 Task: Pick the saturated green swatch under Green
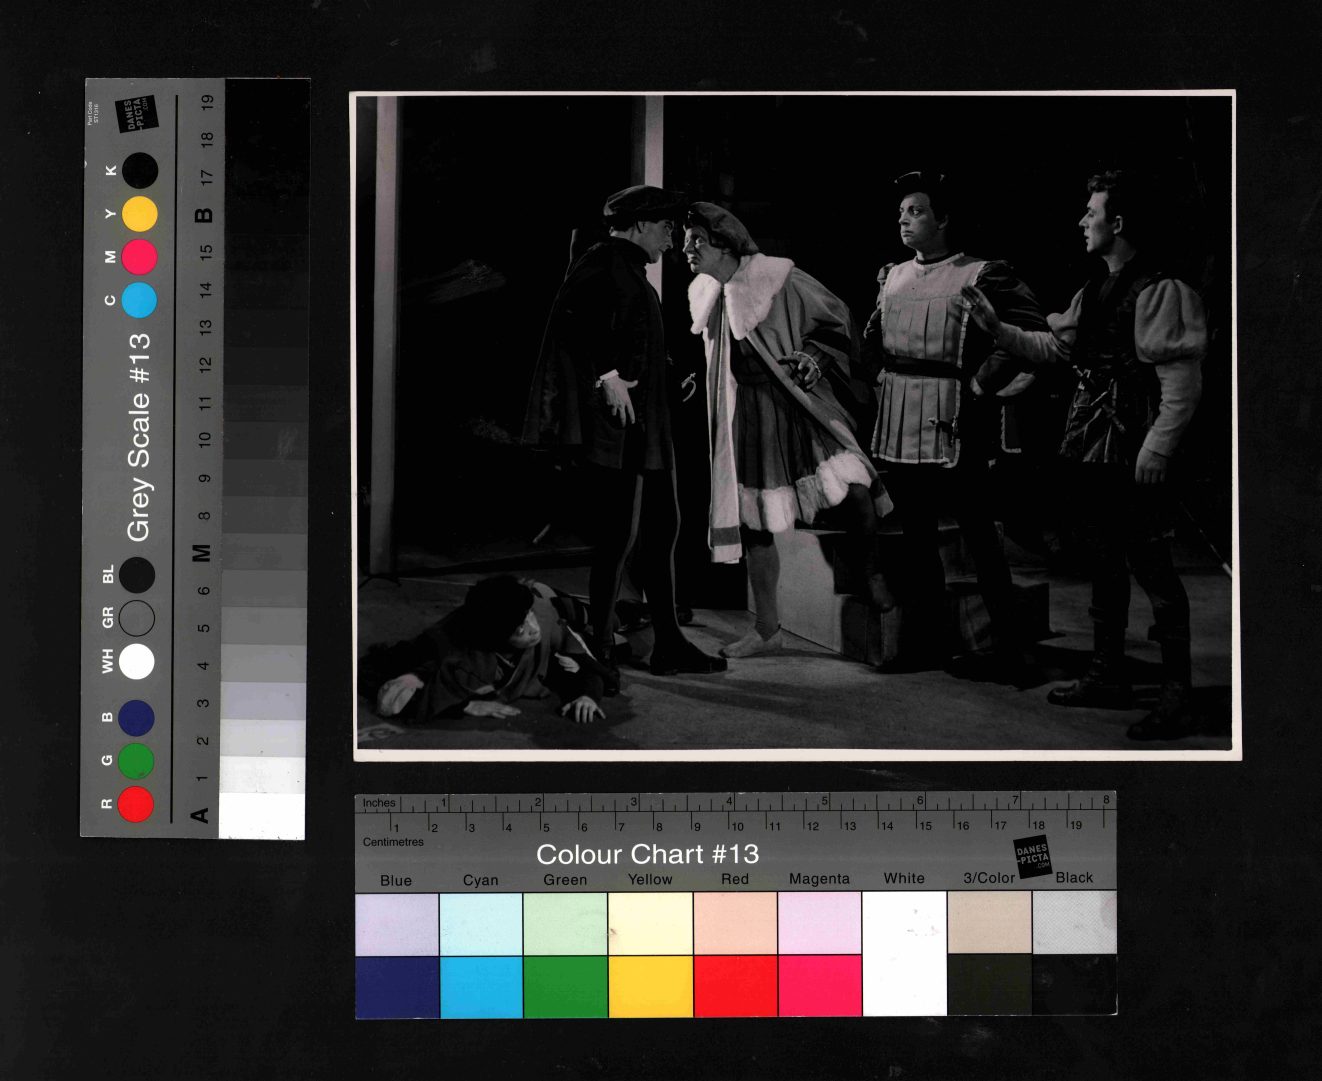(566, 986)
